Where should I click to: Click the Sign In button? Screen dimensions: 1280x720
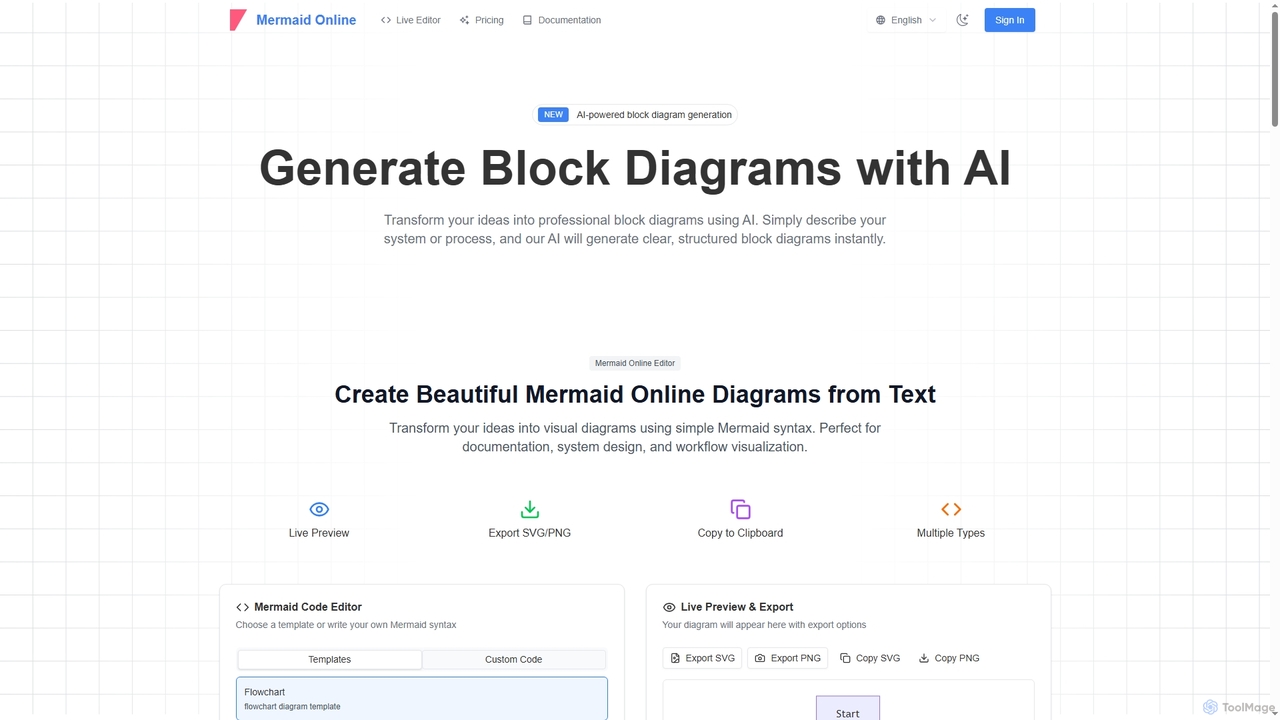click(1009, 20)
